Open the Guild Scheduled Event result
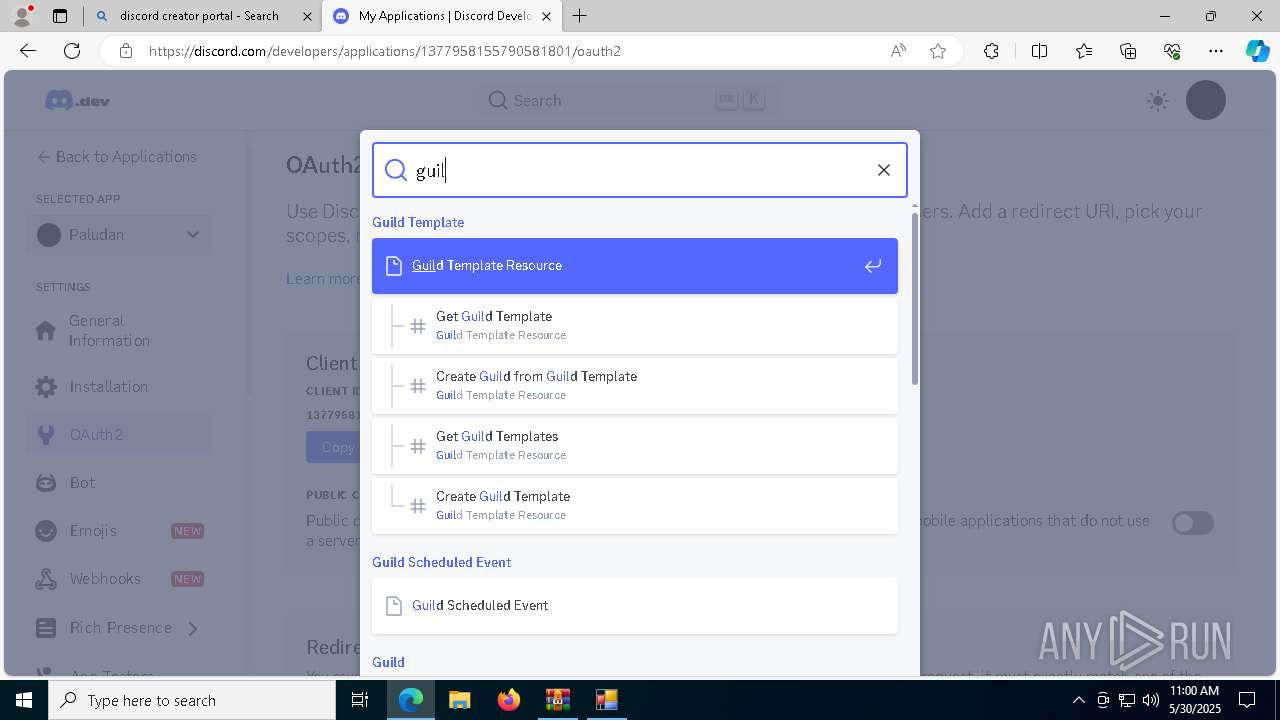This screenshot has height=720, width=1280. tap(635, 605)
